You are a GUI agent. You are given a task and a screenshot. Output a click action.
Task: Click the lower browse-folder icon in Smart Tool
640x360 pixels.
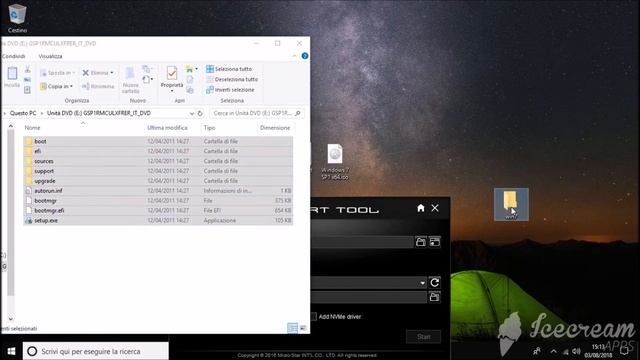point(434,297)
